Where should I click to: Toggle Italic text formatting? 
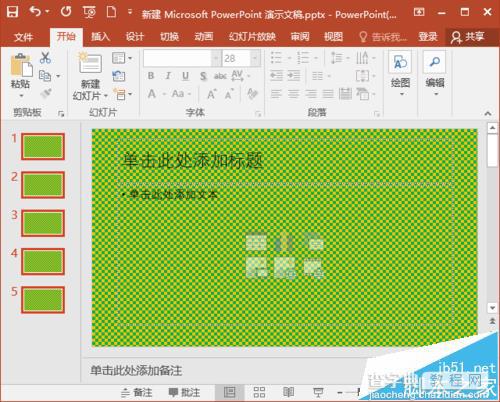pyautogui.click(x=168, y=76)
